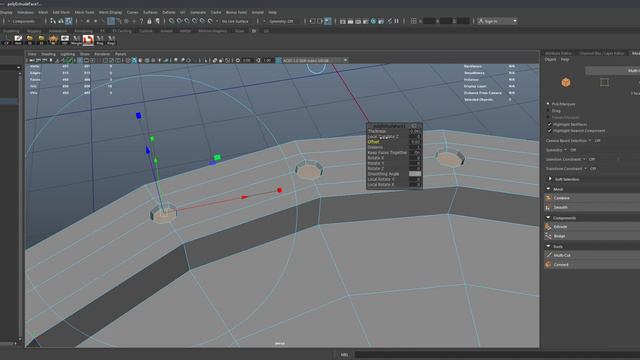Switch to the Attribute Editor tab

[558, 53]
